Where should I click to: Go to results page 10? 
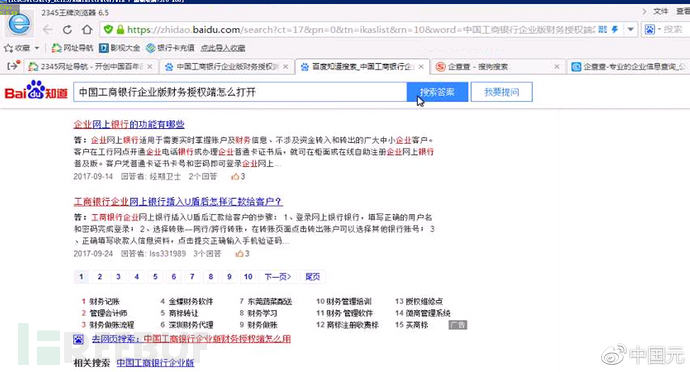coord(248,276)
